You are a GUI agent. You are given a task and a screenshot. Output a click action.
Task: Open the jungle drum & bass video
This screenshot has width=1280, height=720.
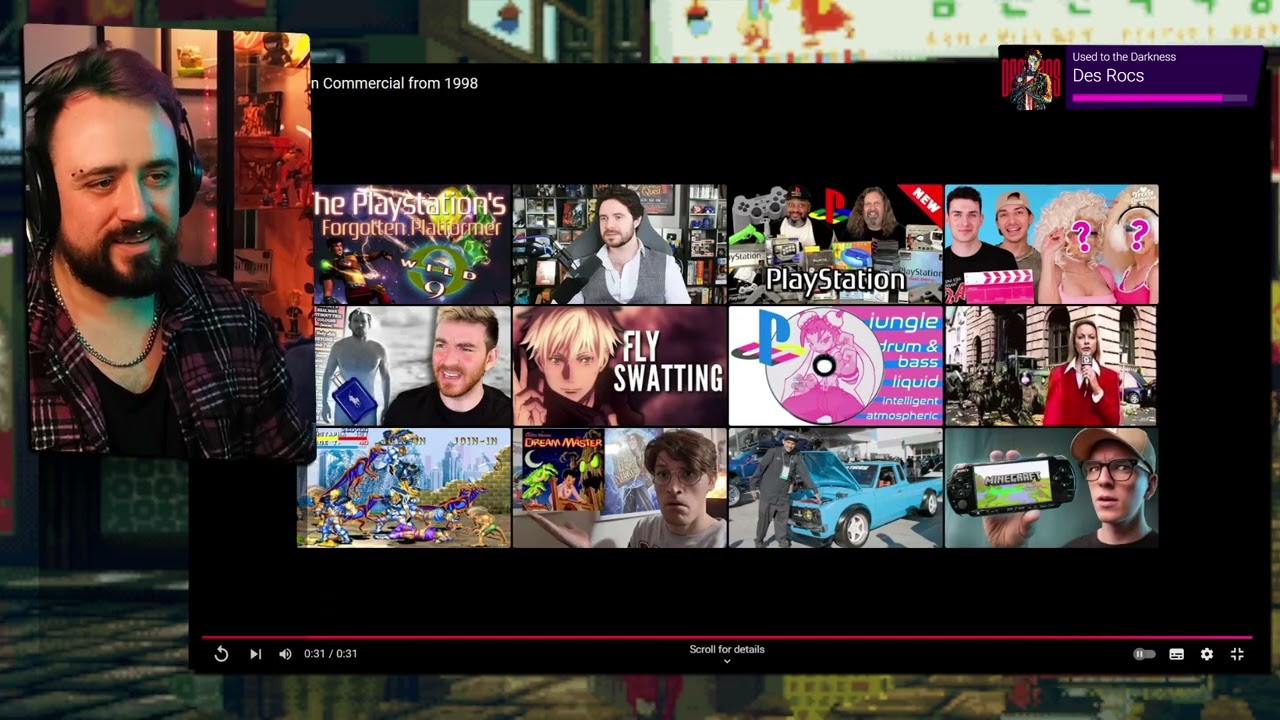836,366
